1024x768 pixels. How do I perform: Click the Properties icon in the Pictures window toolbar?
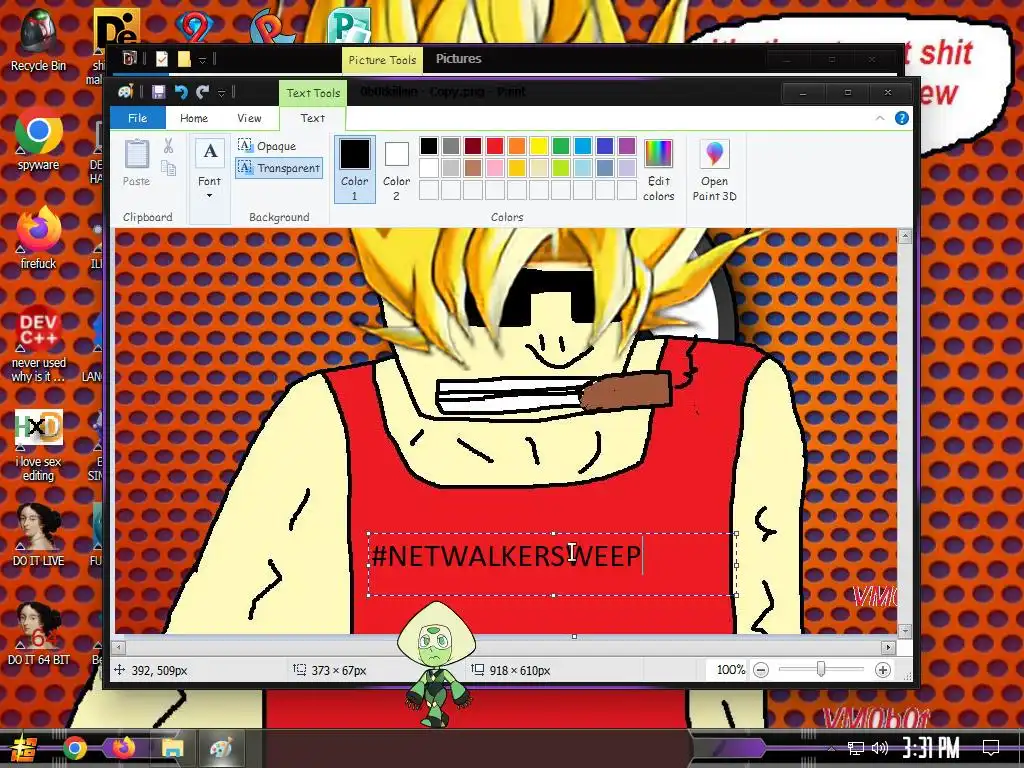pyautogui.click(x=162, y=59)
